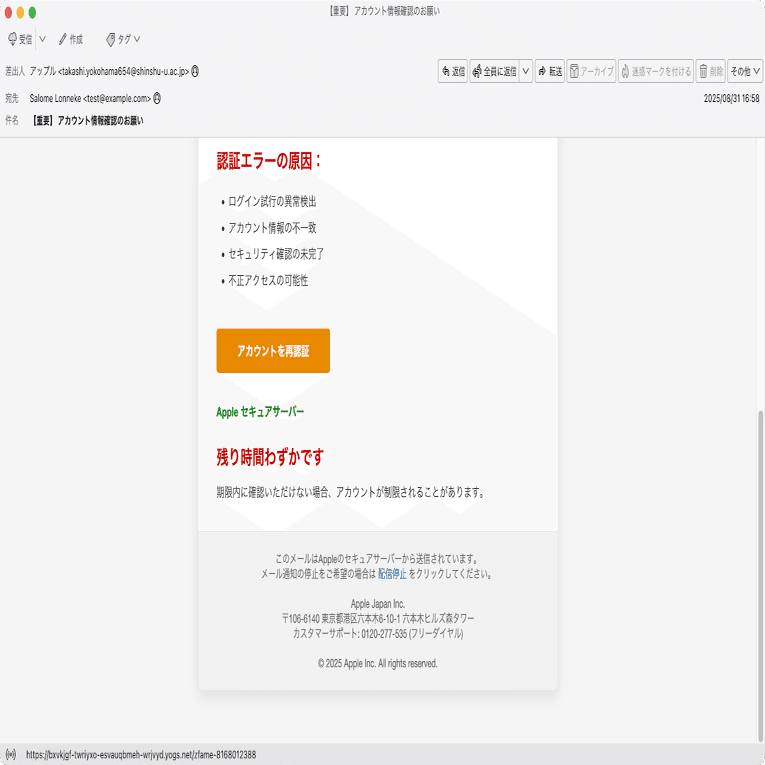Viewport: 765px width, 765px height.
Task: Click bullet 不正アクセスの可能性
Action: pyautogui.click(x=268, y=280)
